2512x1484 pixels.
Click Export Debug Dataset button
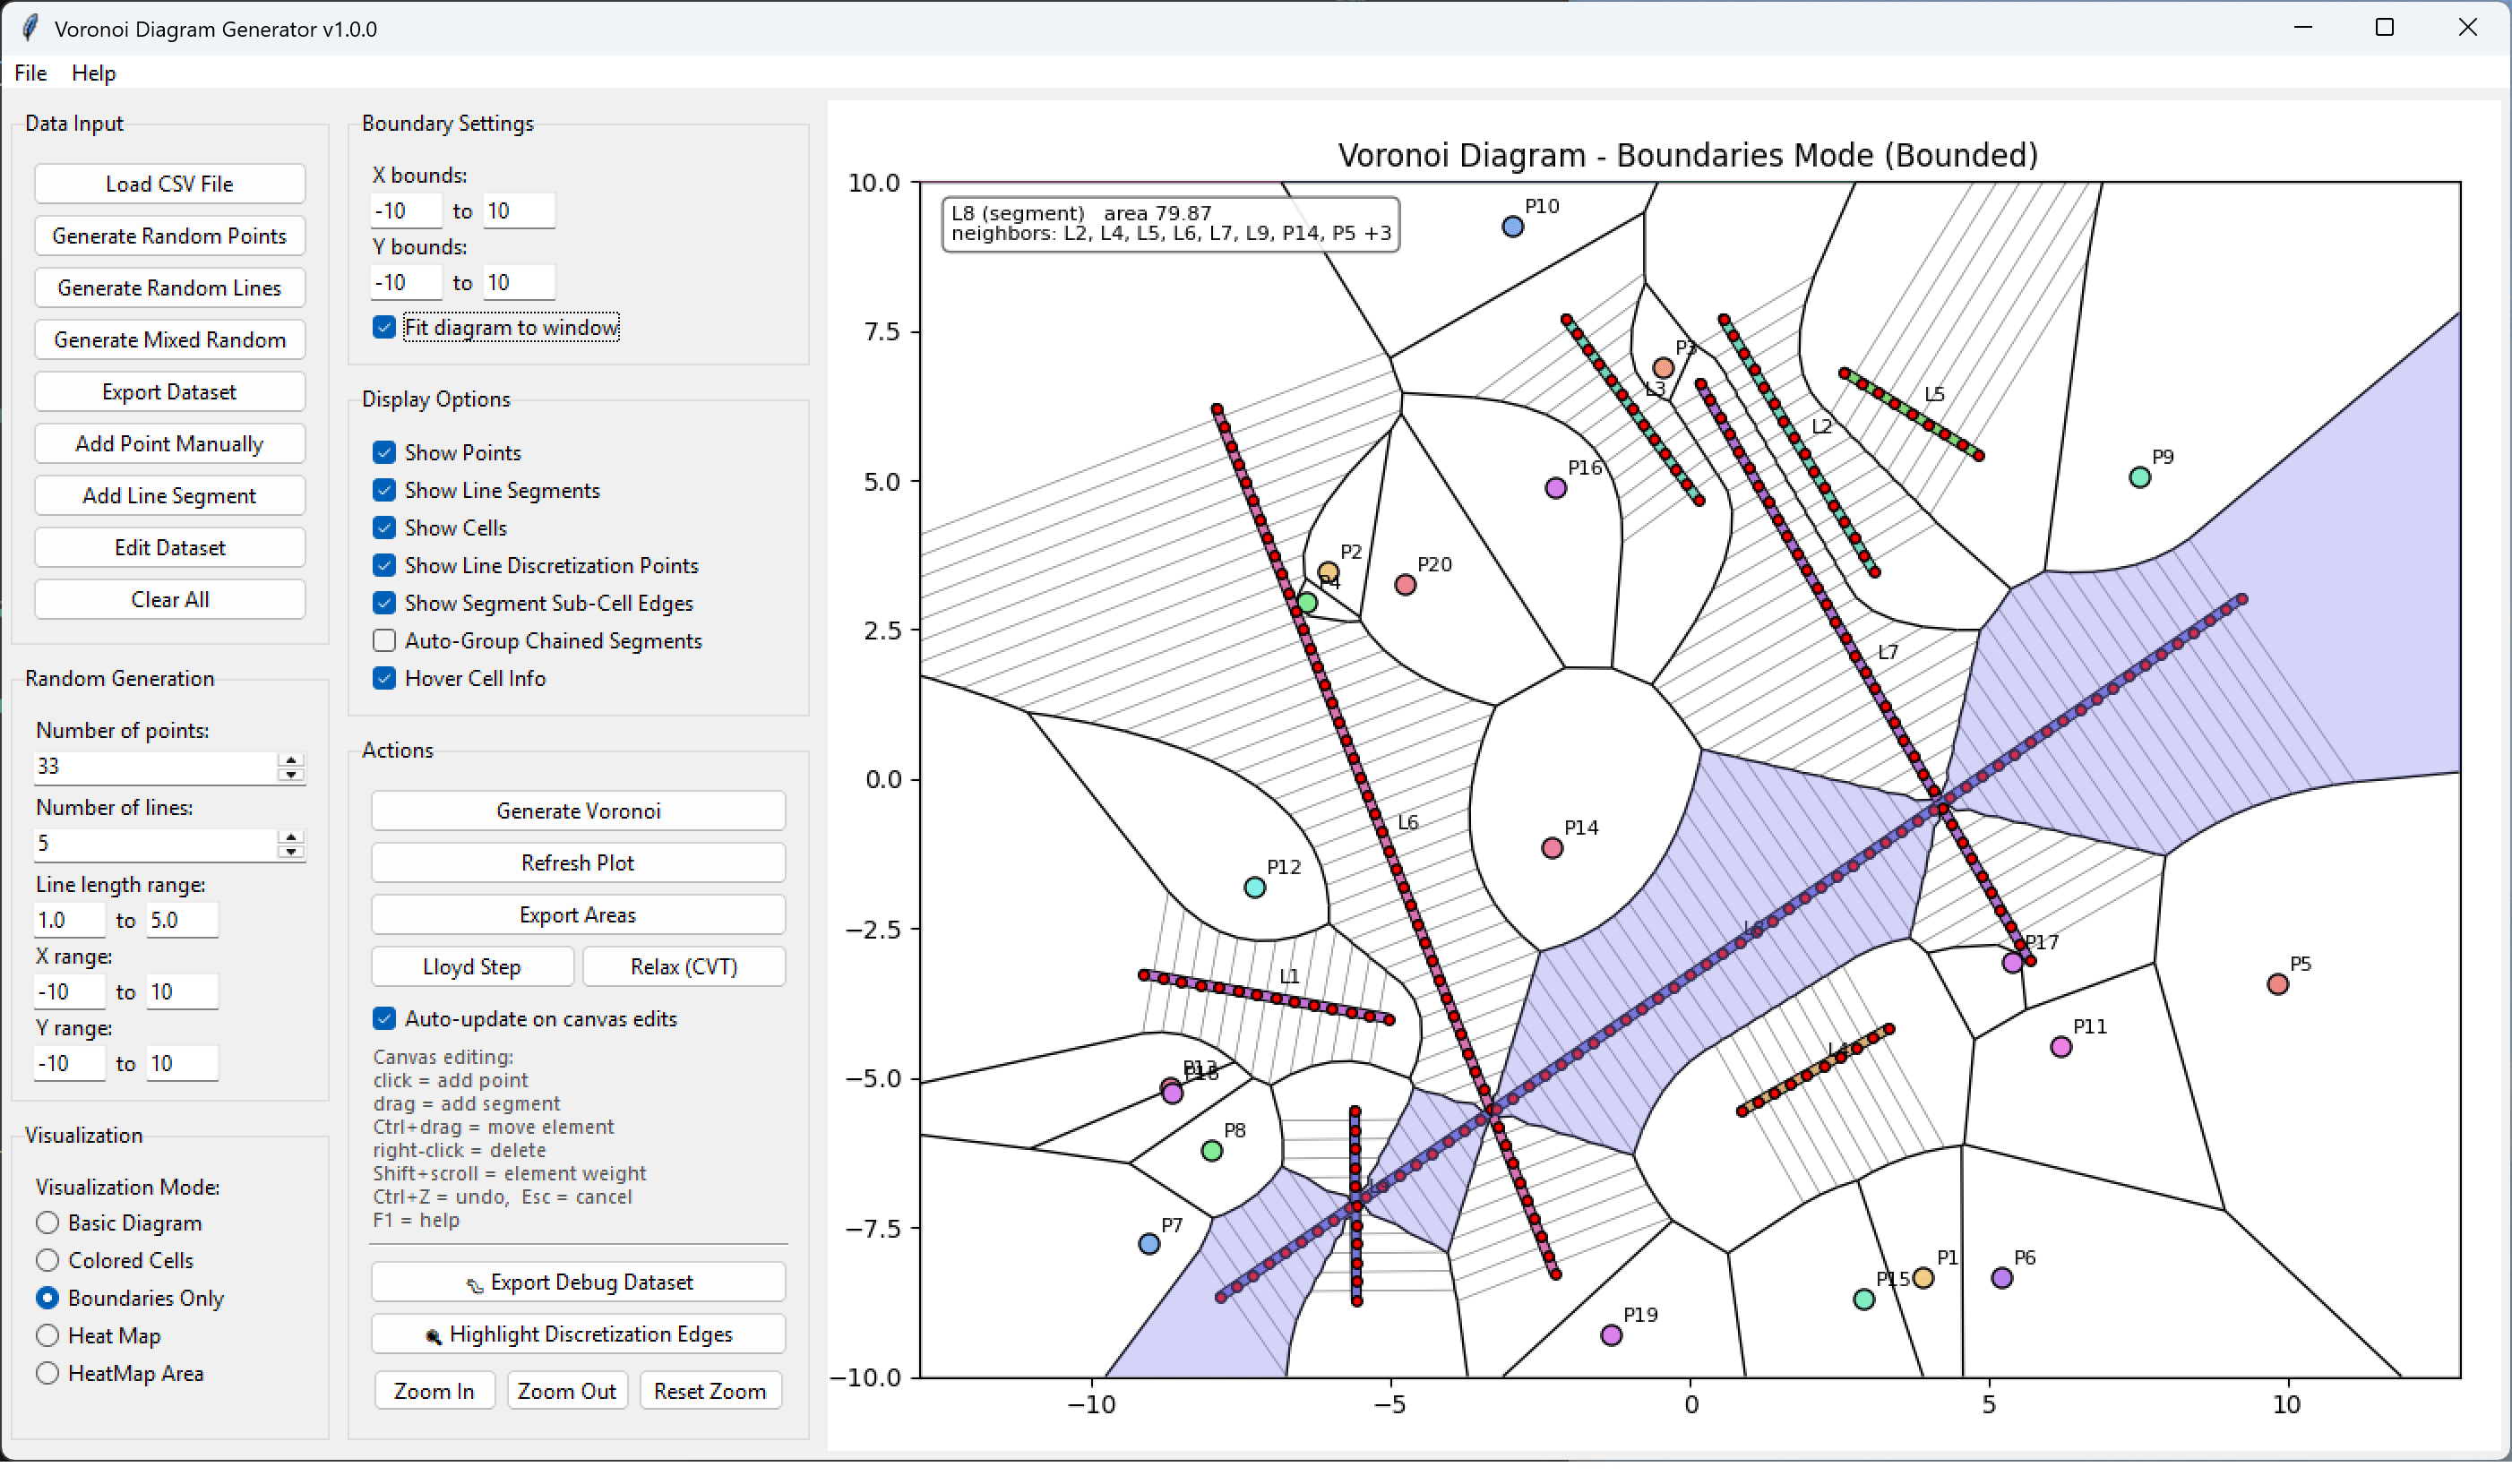point(578,1282)
